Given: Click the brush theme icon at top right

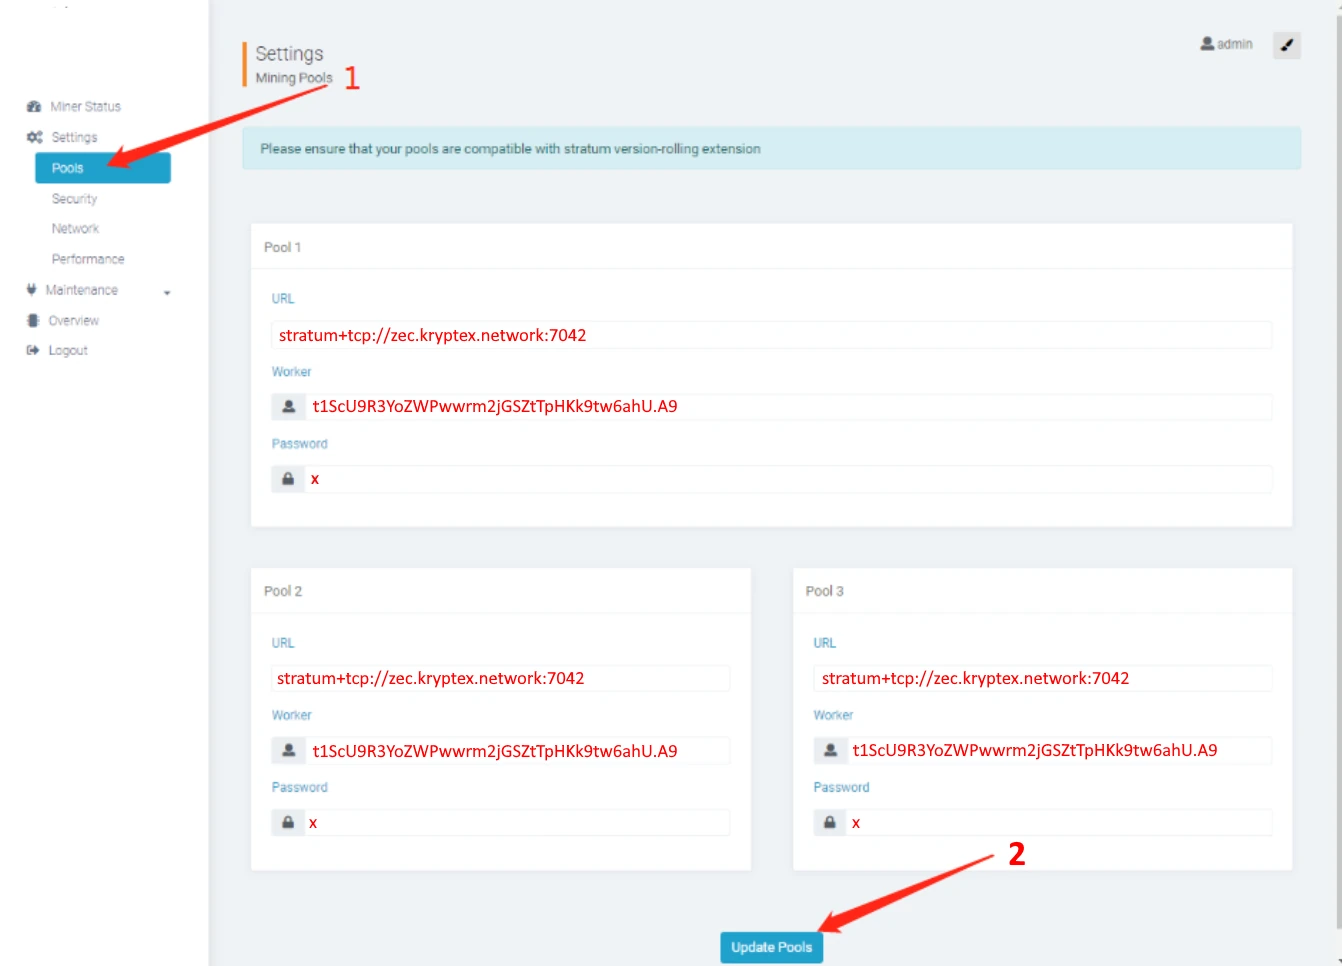Looking at the screenshot, I should coord(1286,45).
